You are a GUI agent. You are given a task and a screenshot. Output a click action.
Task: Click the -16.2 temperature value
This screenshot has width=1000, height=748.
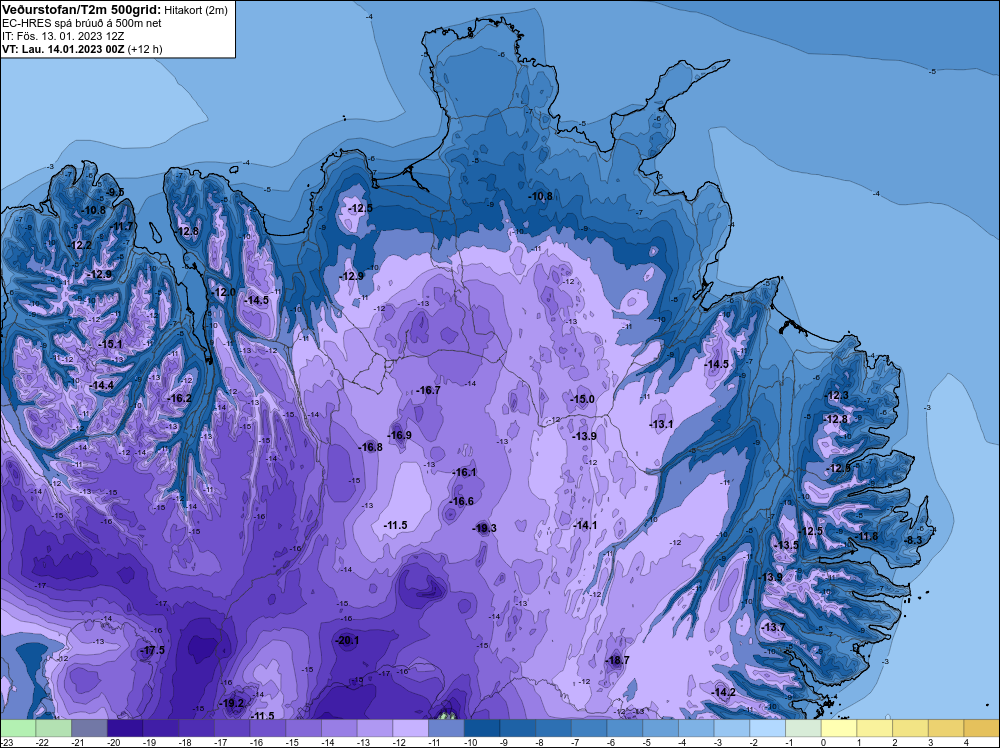179,398
